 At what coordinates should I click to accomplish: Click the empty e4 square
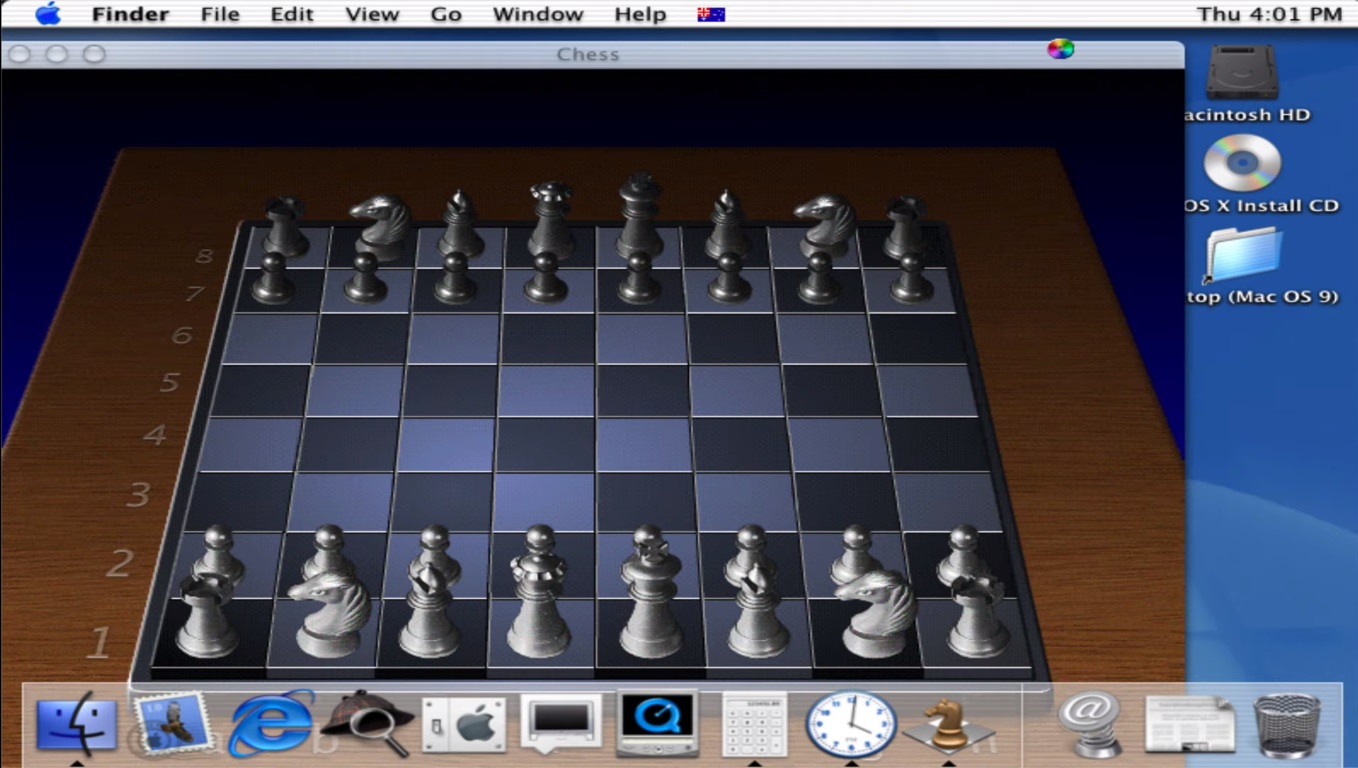click(x=645, y=444)
